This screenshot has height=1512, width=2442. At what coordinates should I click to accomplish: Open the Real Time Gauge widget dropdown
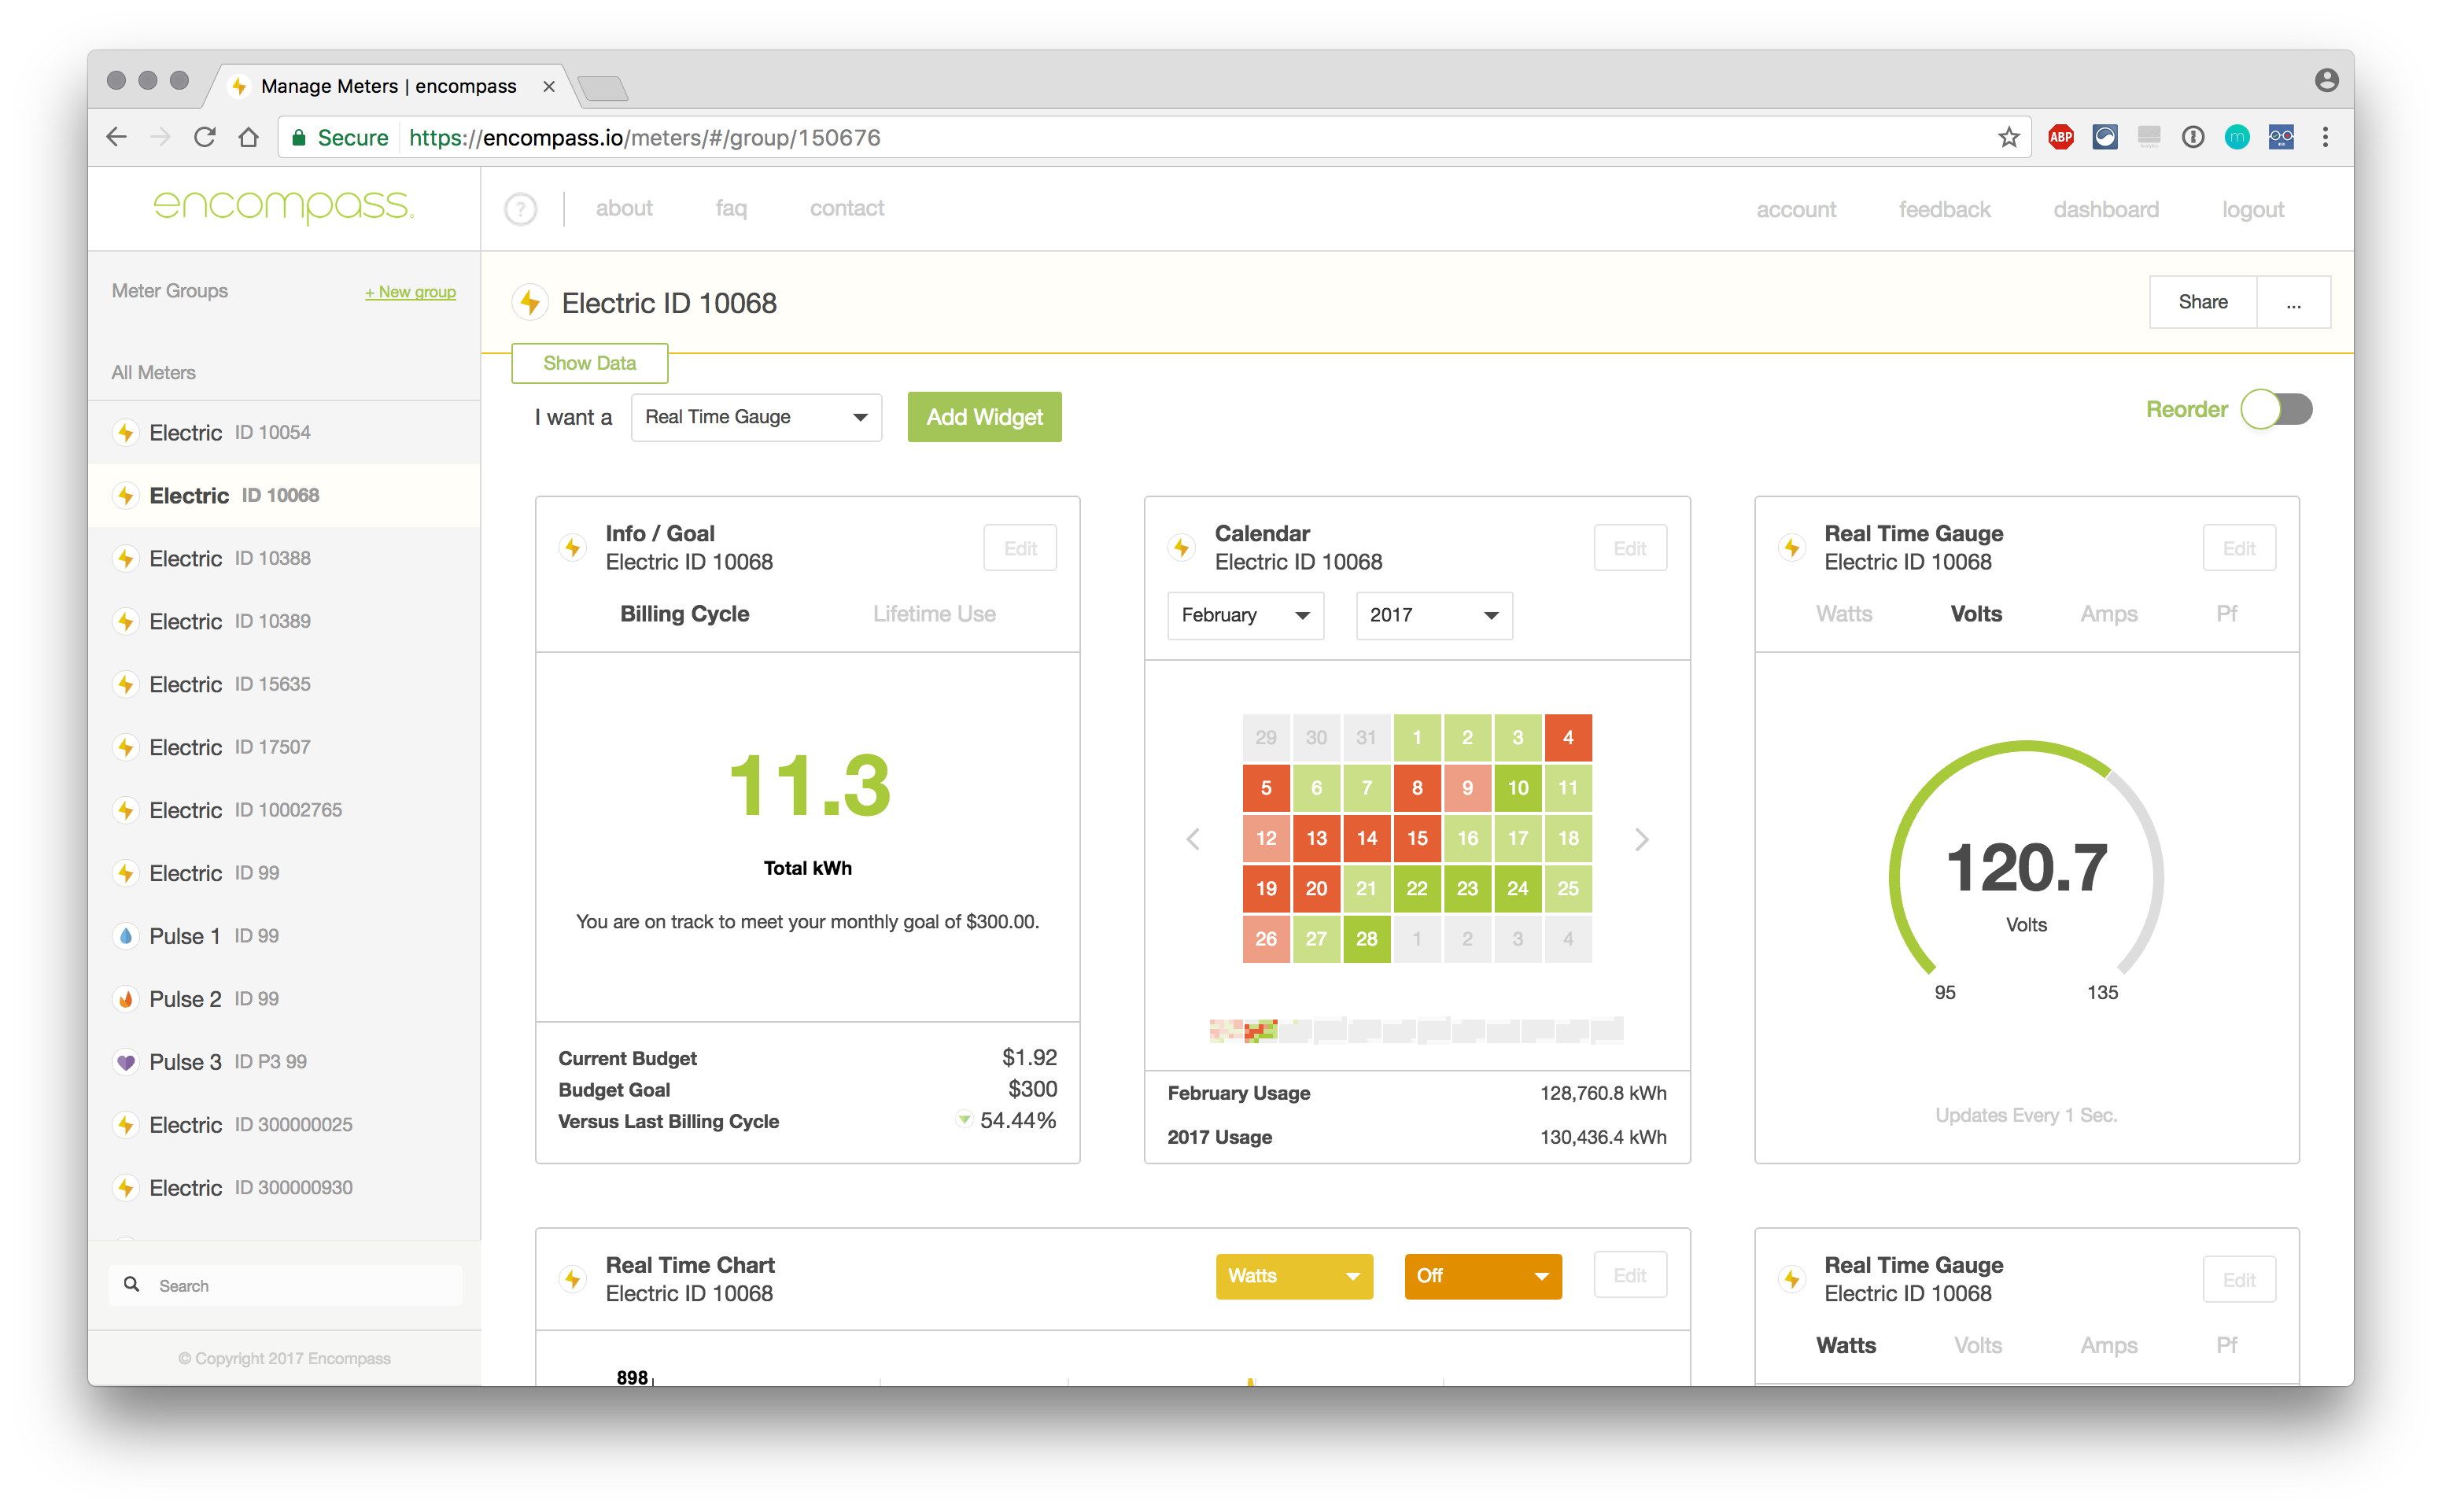756,417
